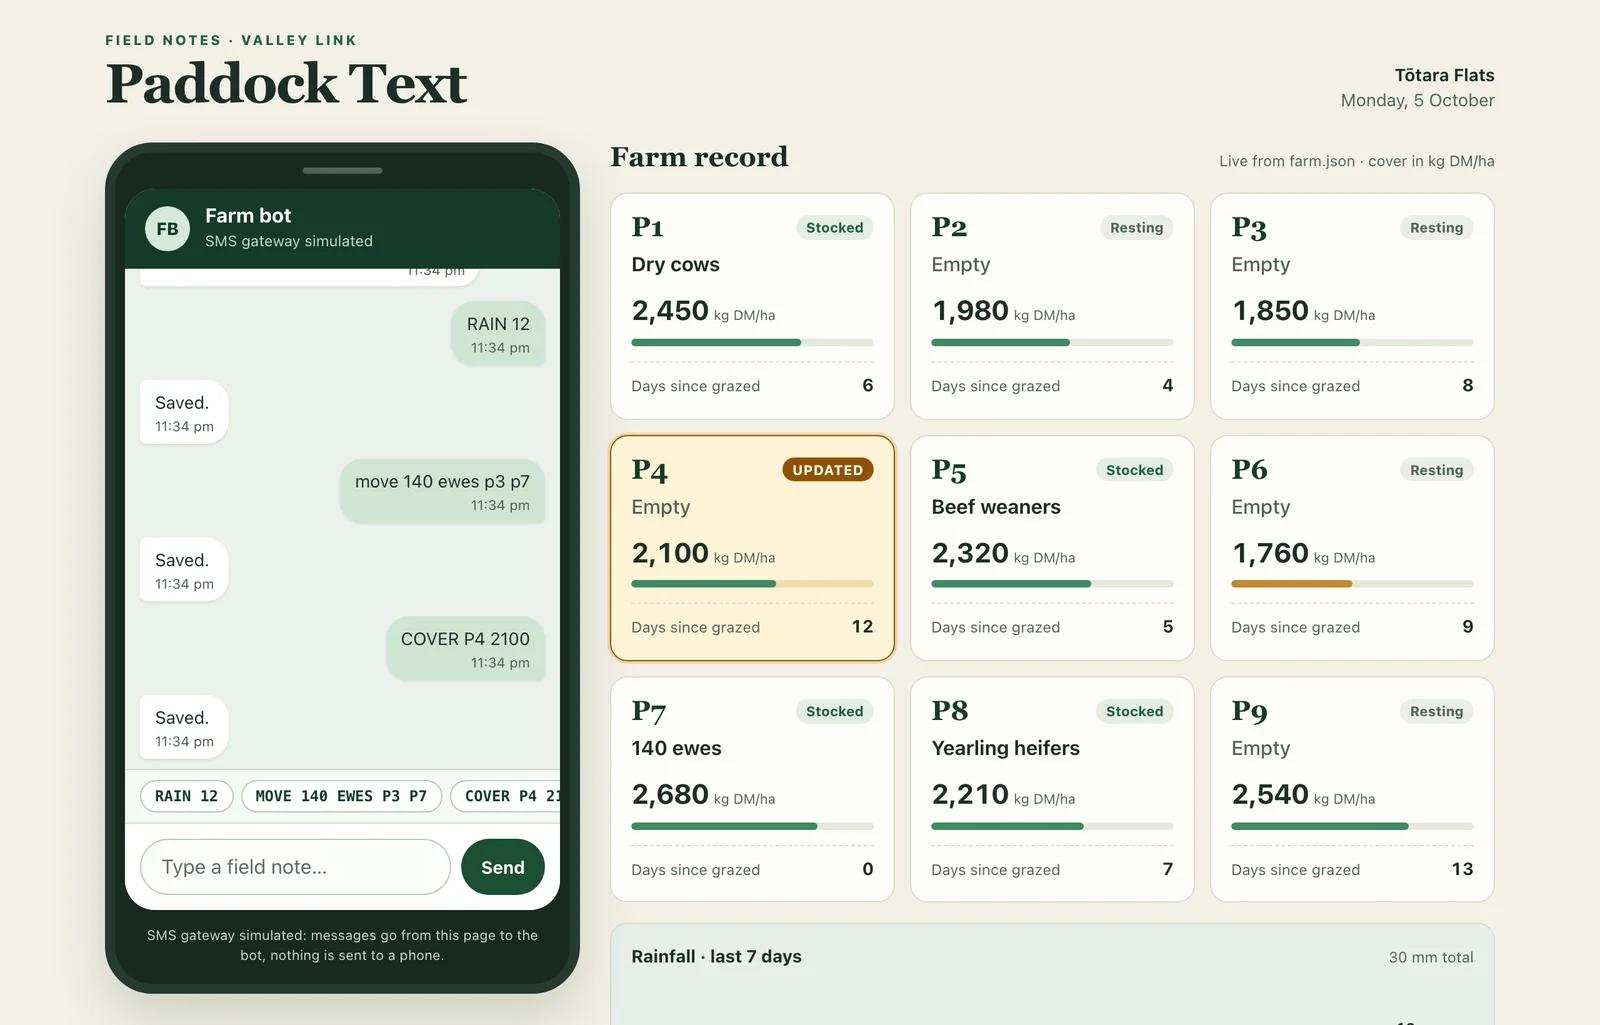1600x1025 pixels.
Task: Click the '30 mm total' rainfall value
Action: [1431, 957]
